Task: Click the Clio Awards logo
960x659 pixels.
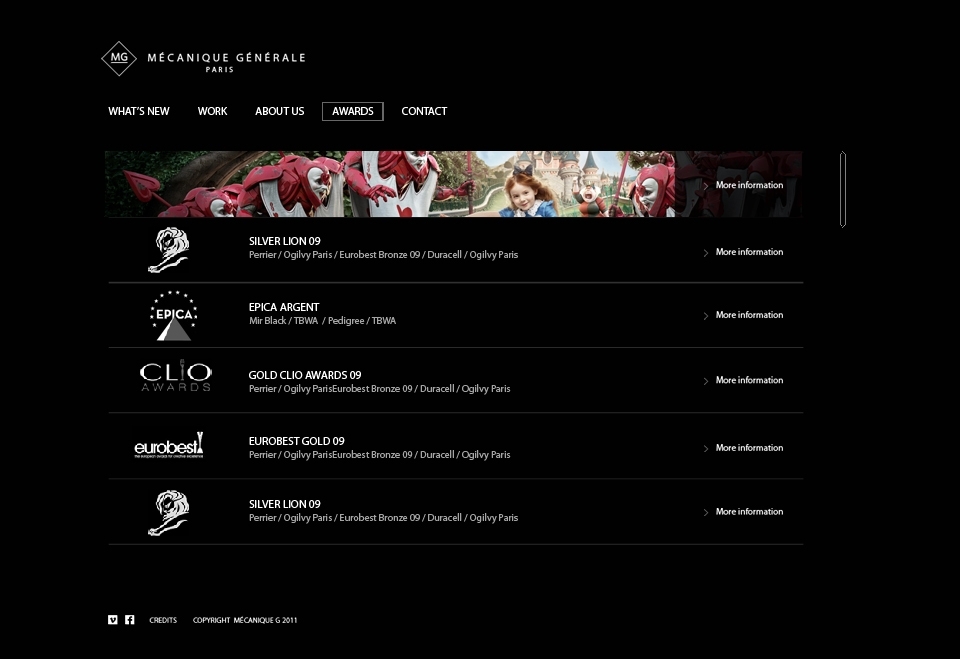Action: point(176,376)
